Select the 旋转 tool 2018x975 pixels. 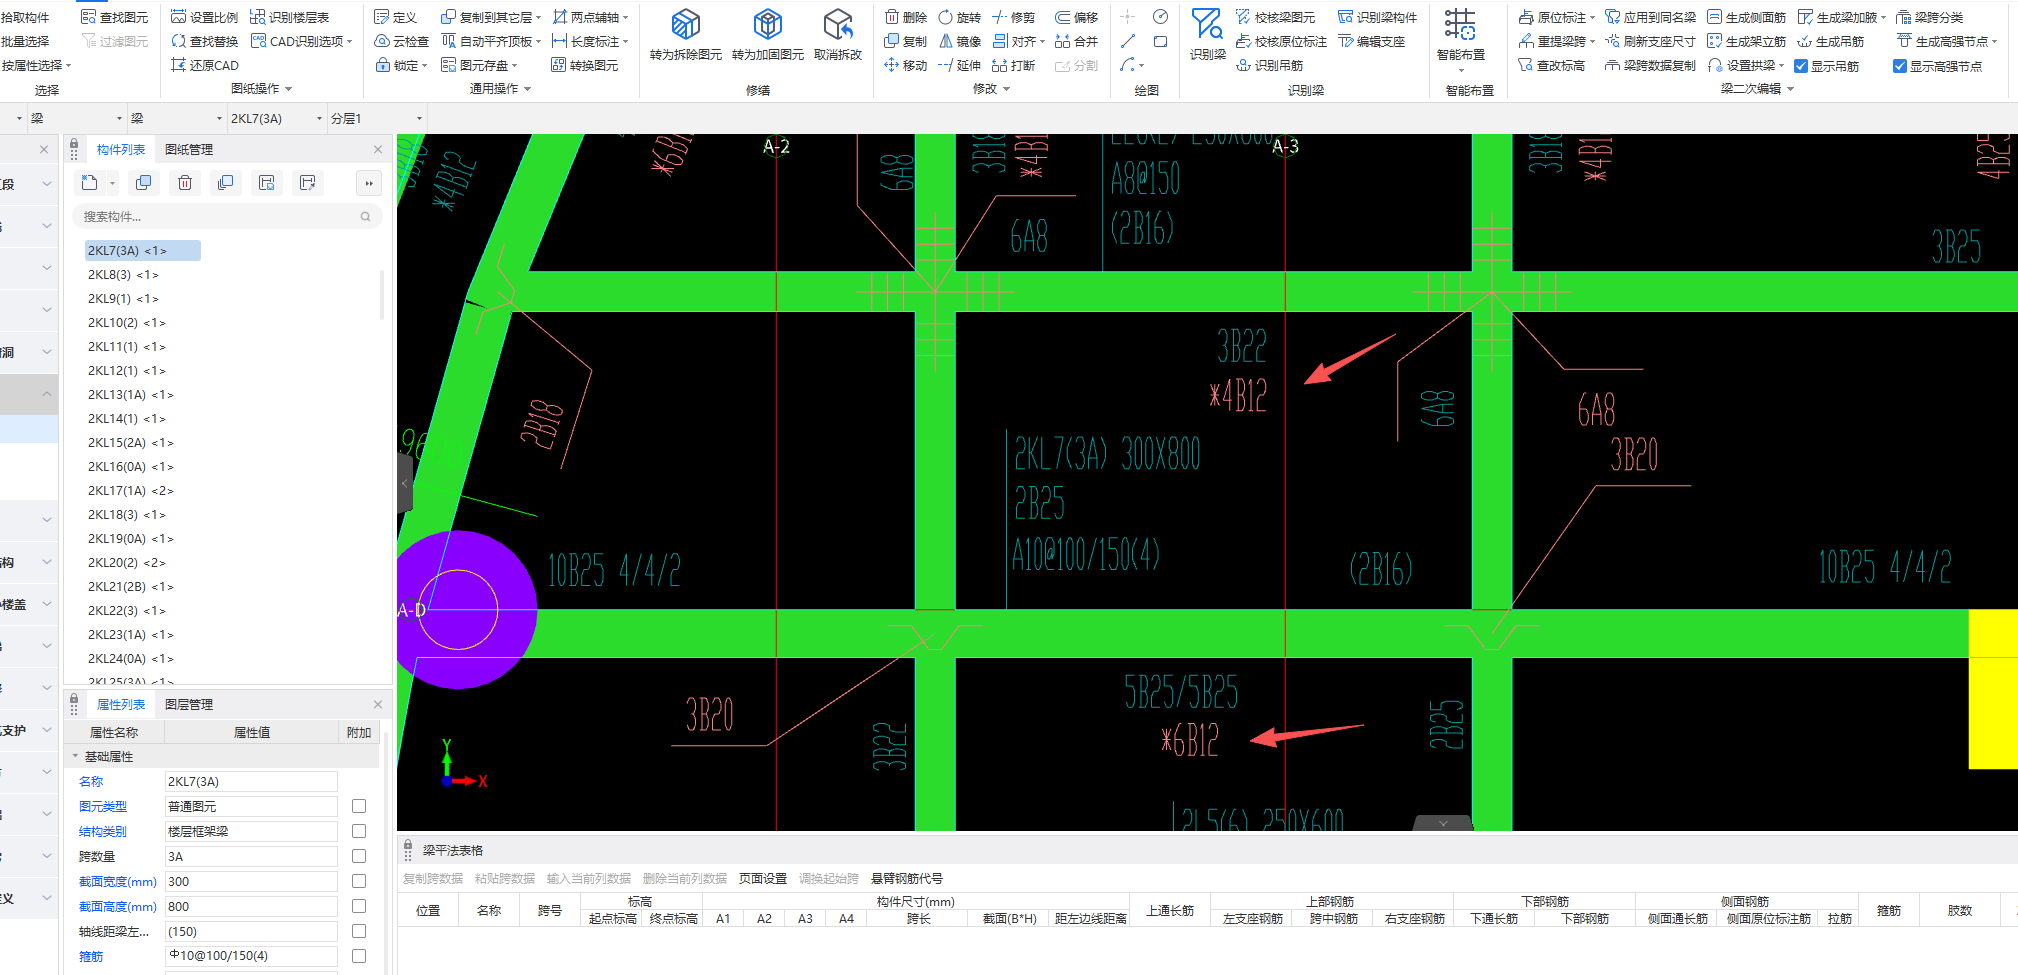click(x=960, y=17)
